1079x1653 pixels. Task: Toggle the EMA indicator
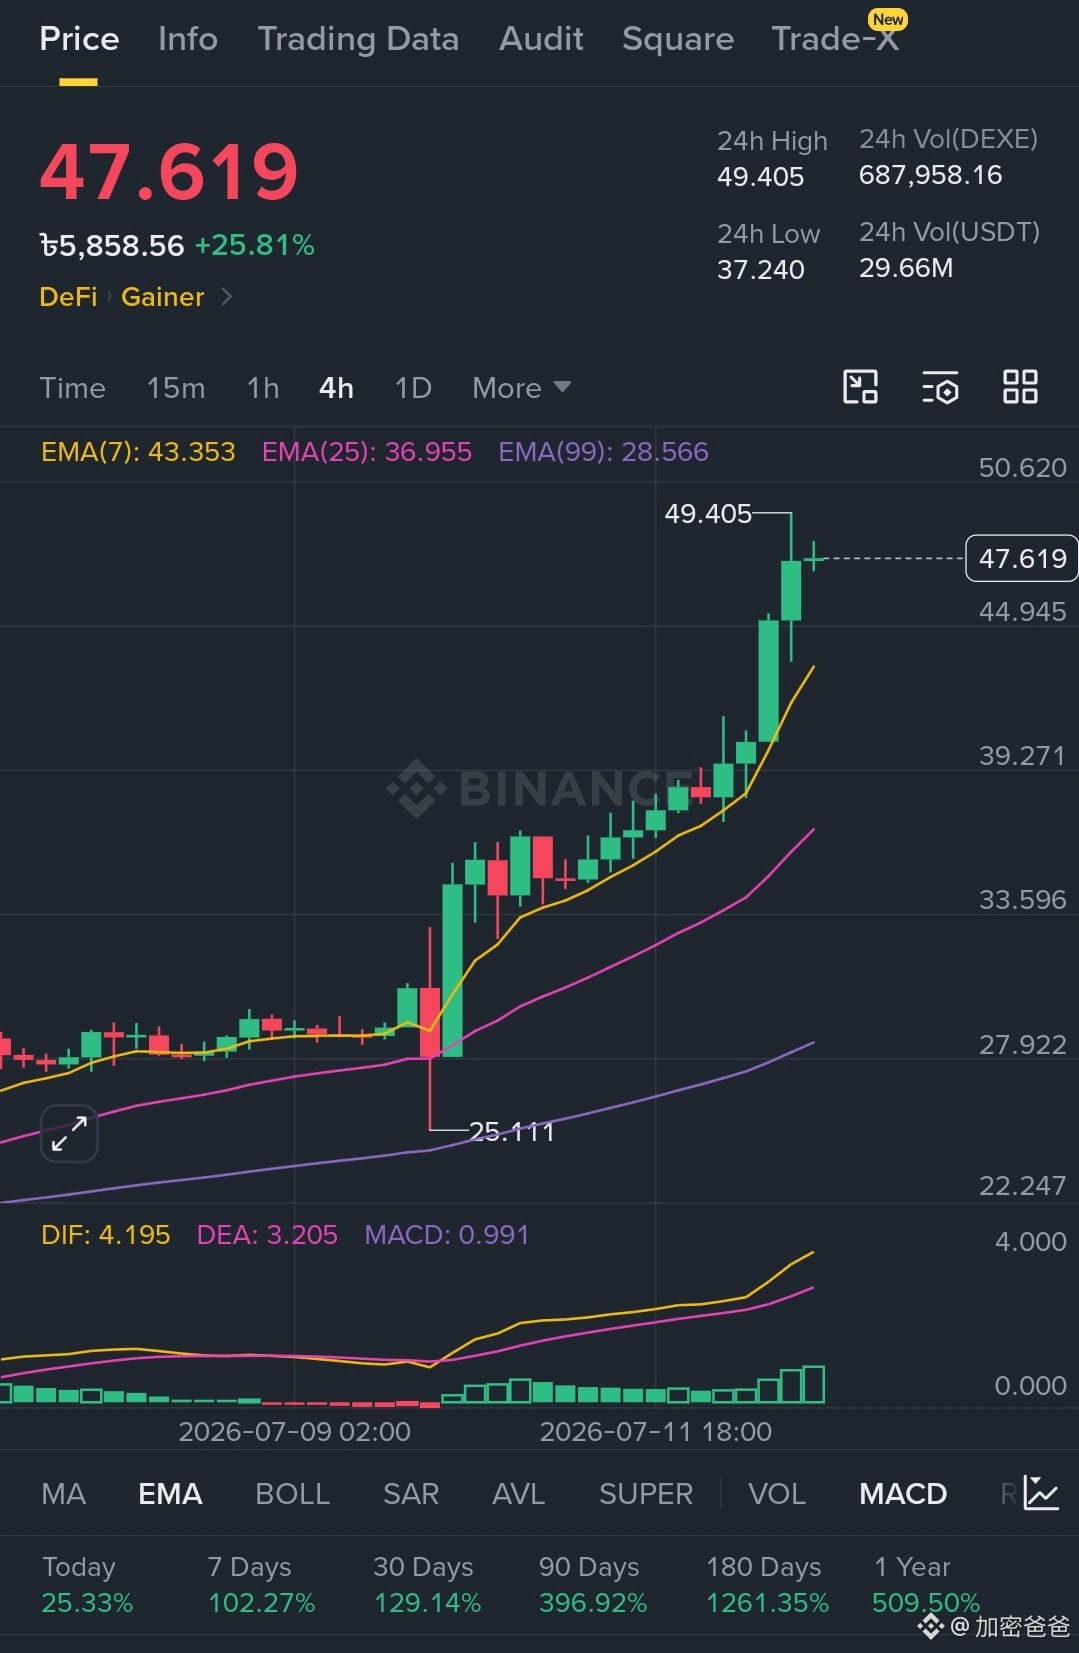(x=170, y=1494)
